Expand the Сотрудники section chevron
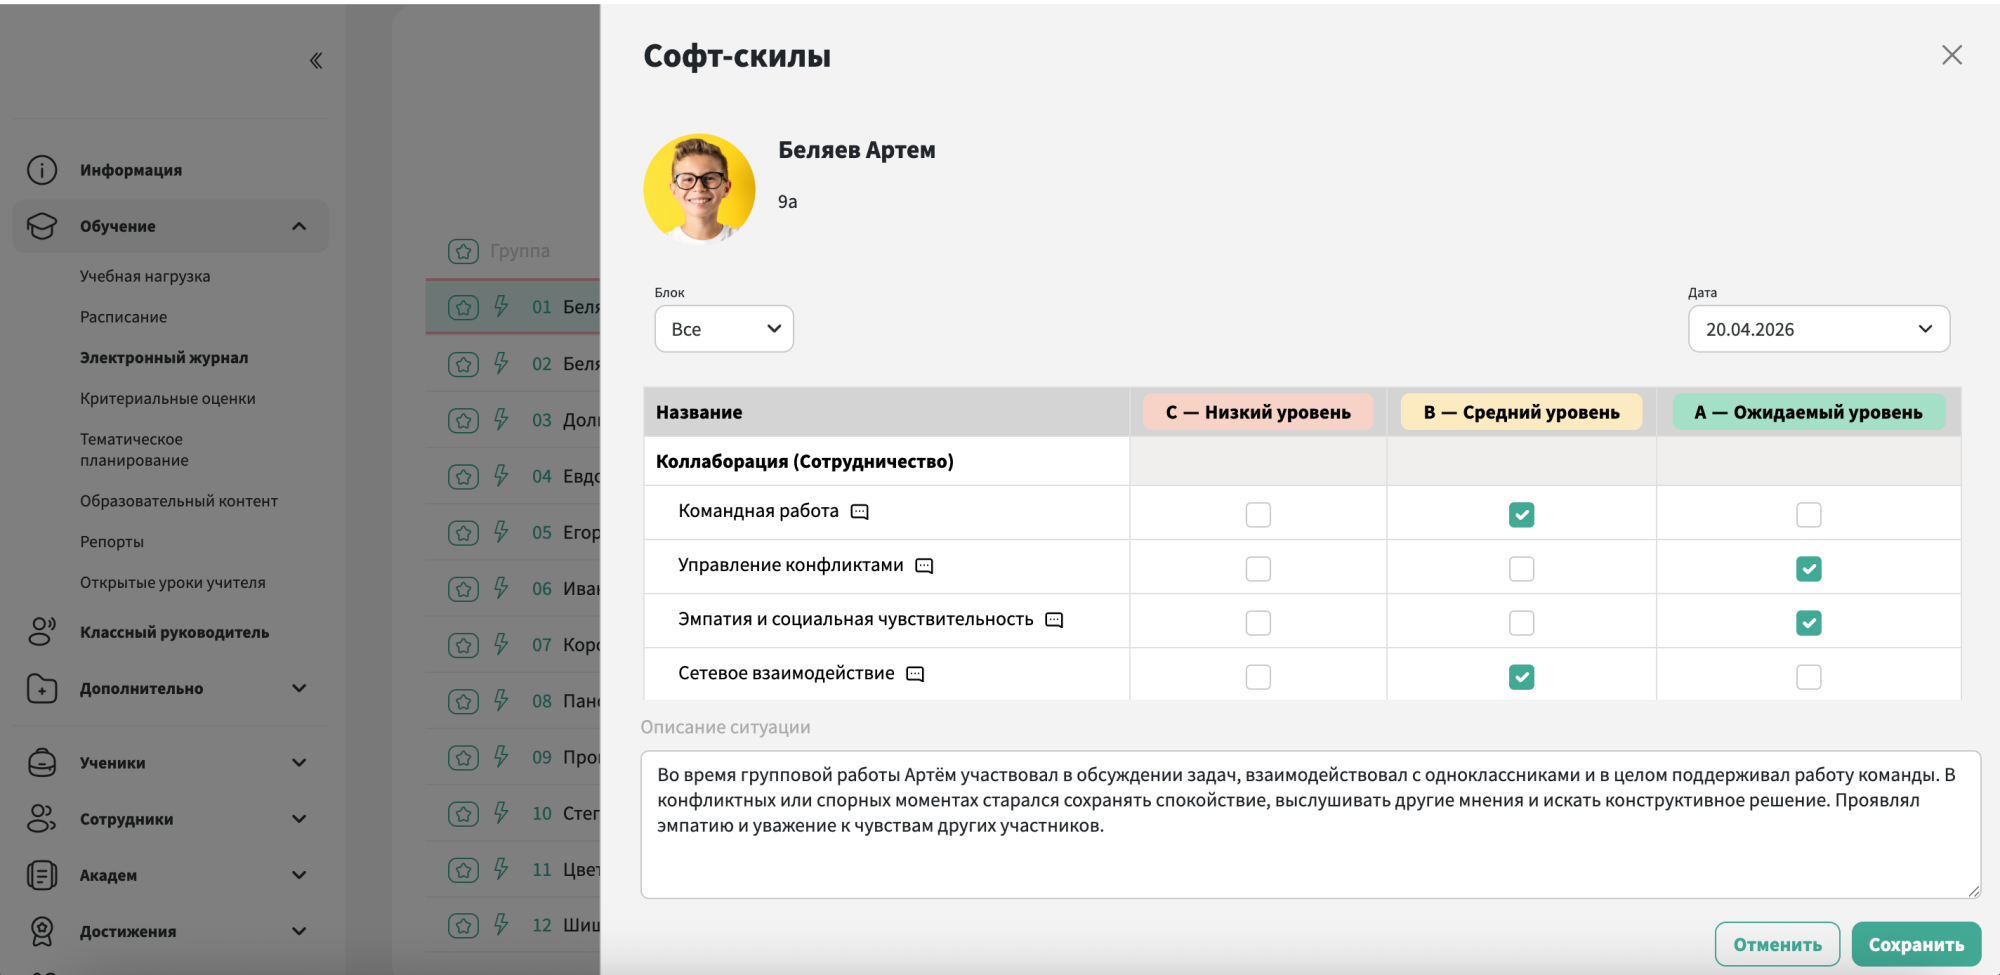The width and height of the screenshot is (2000, 975). (x=299, y=818)
